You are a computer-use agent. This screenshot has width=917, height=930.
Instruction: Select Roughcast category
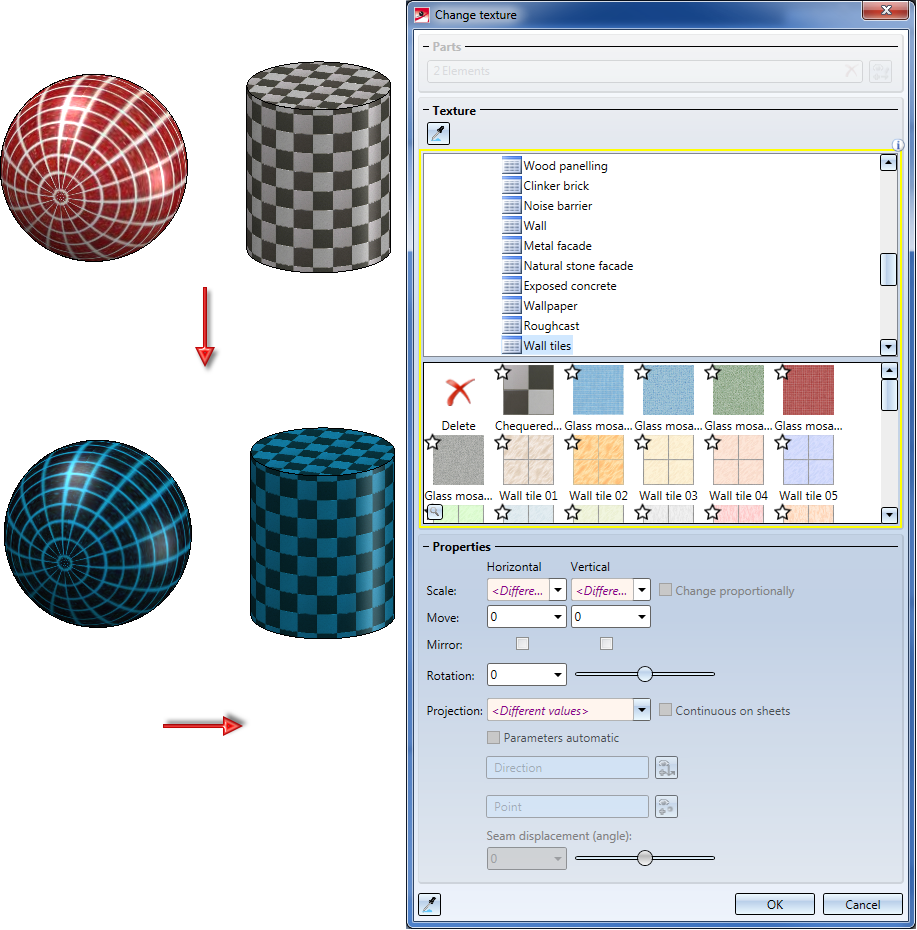pos(551,326)
